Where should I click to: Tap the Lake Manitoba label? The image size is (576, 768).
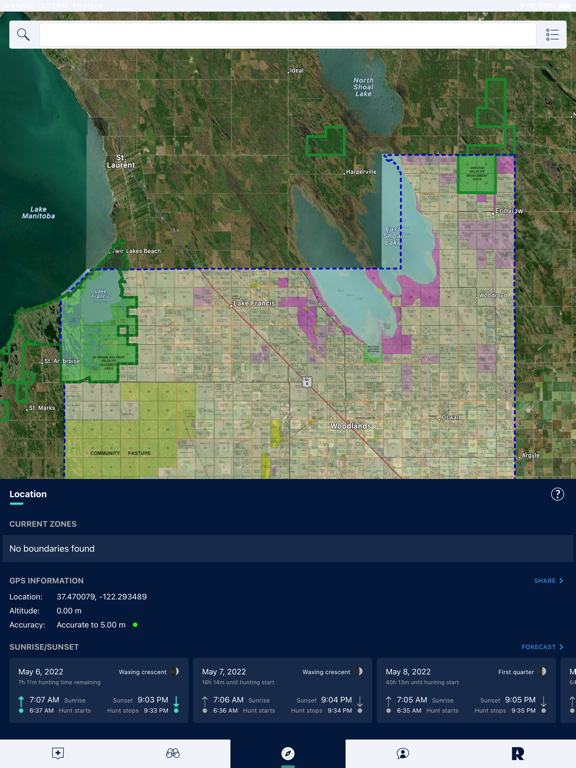pyautogui.click(x=38, y=213)
